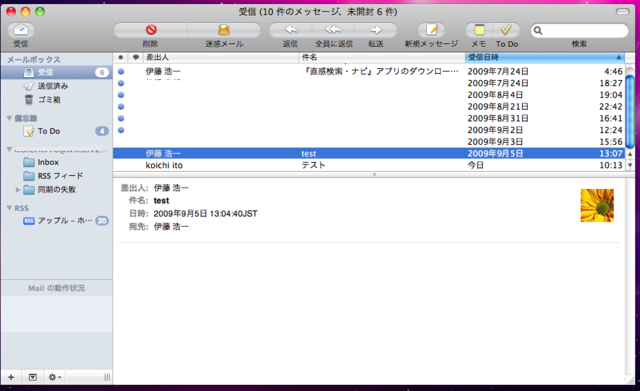The width and height of the screenshot is (640, 391).
Task: Sort by unread status dot column
Action: coord(120,58)
